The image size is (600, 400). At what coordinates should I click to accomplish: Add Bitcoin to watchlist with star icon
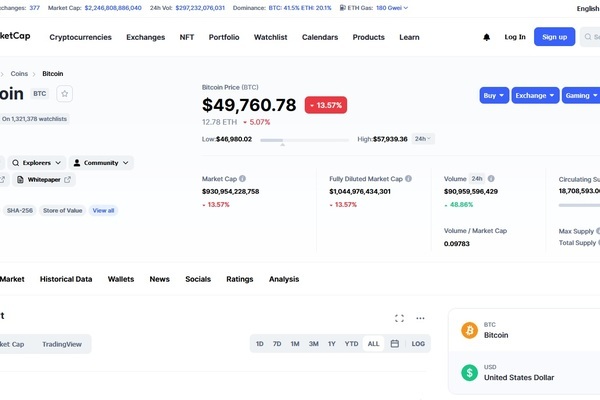pyautogui.click(x=64, y=94)
